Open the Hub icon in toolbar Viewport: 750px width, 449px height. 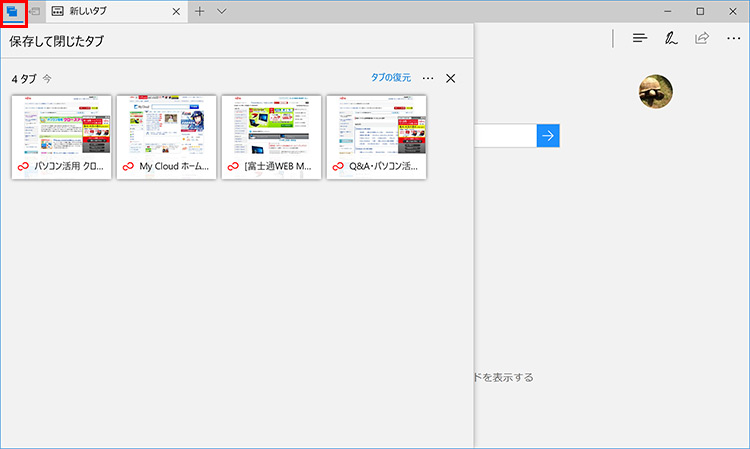click(x=640, y=38)
